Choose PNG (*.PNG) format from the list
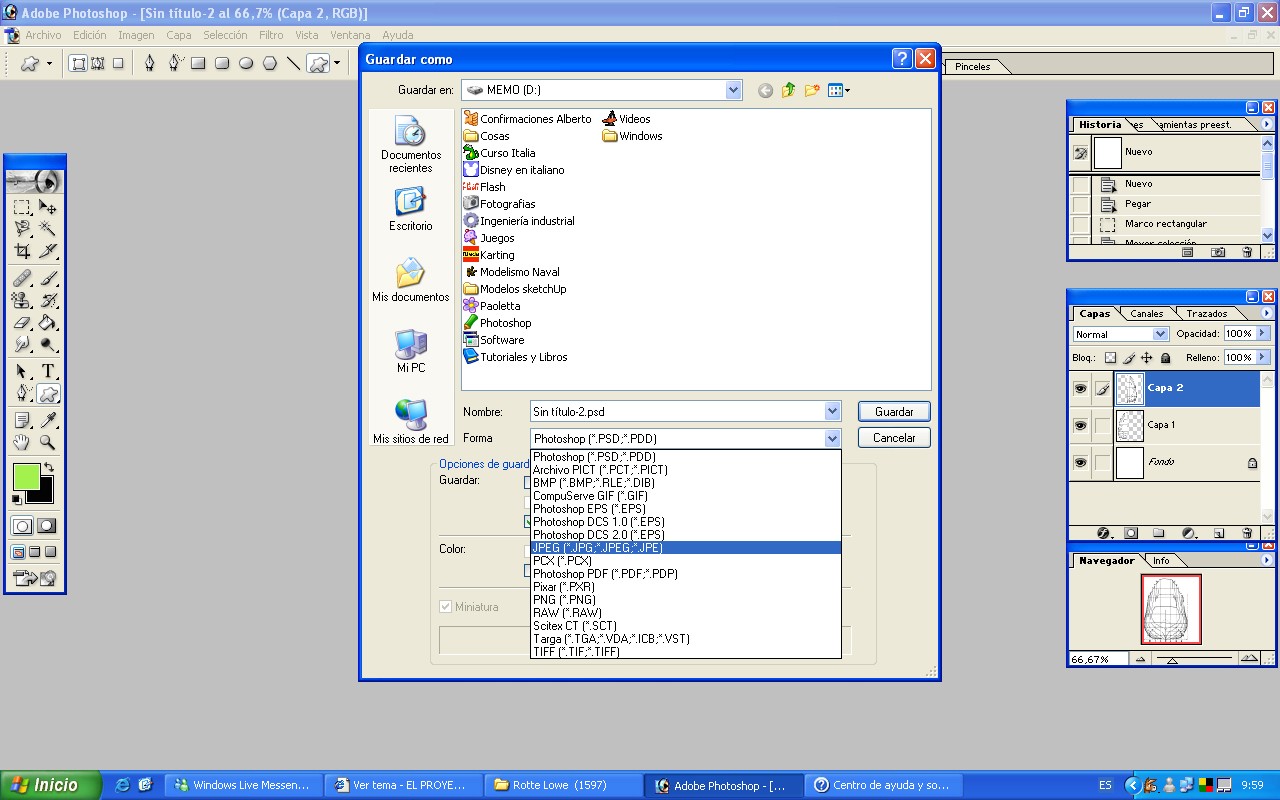This screenshot has height=800, width=1280. coord(686,600)
